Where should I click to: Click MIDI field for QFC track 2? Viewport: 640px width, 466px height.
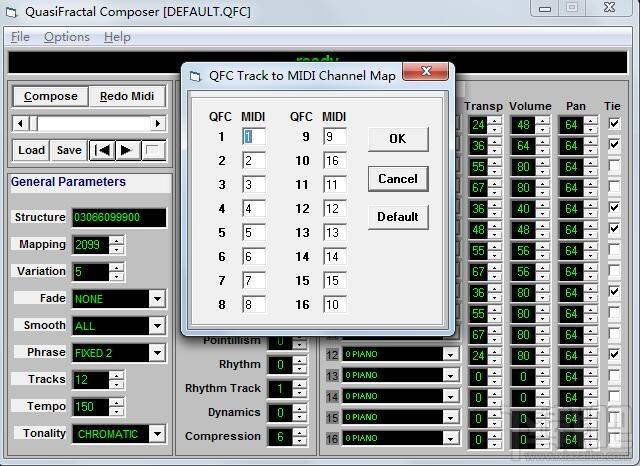[253, 161]
